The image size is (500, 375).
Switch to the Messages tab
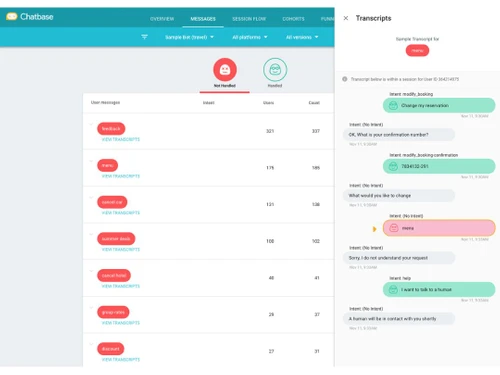coord(203,19)
